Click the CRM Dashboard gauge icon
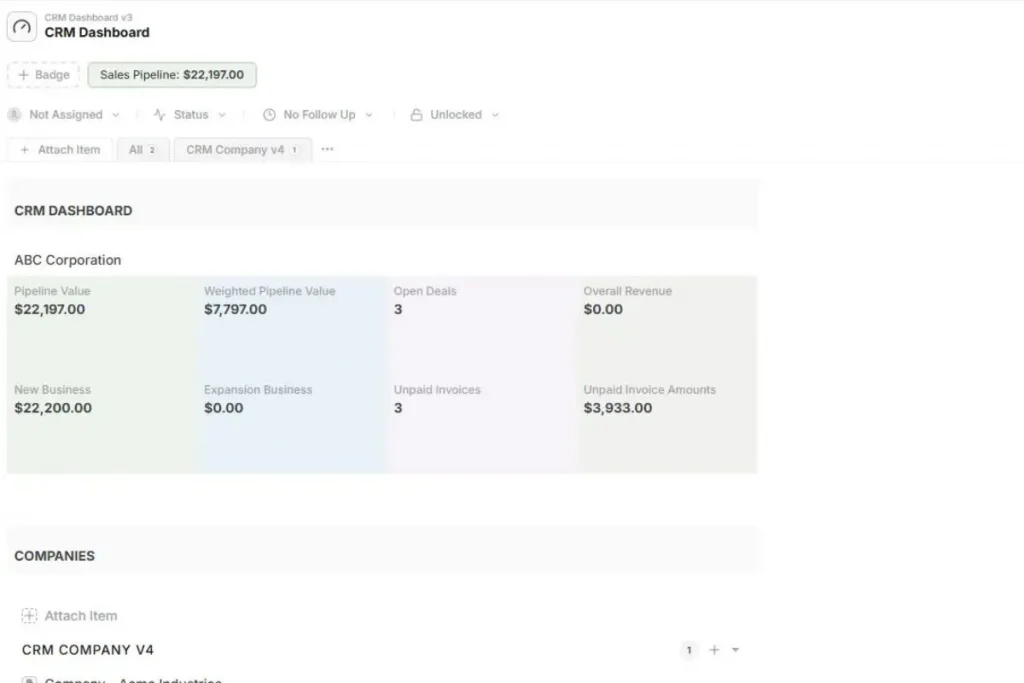Viewport: 1024px width, 683px height. 22,27
